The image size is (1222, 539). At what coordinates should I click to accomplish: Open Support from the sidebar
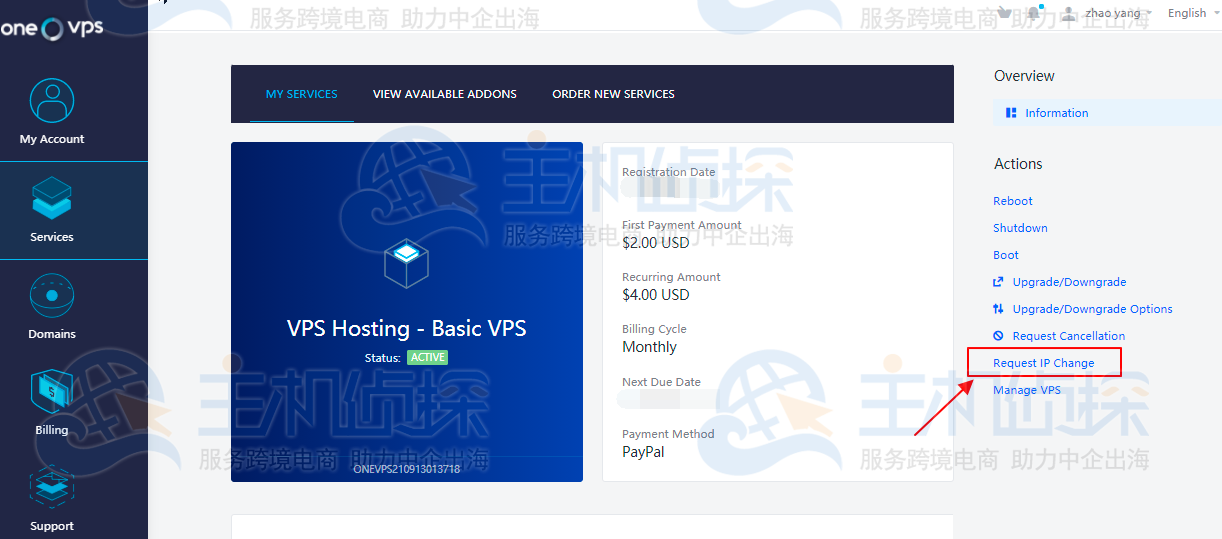pos(52,498)
